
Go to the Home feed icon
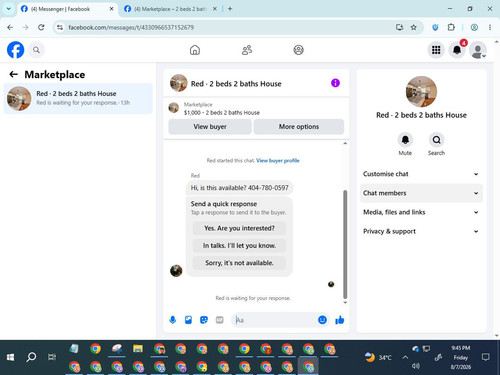pyautogui.click(x=195, y=50)
